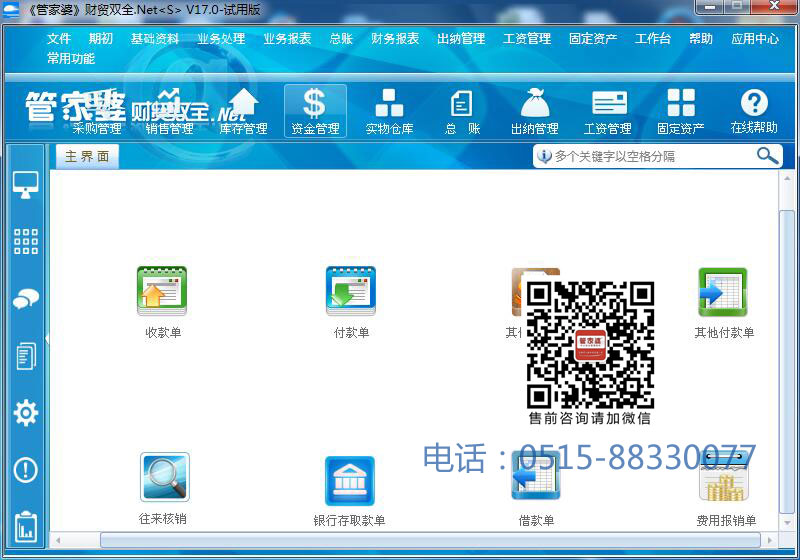This screenshot has width=800, height=560.
Task: Click the horizontal scrollbar right arrow
Action: (x=769, y=540)
